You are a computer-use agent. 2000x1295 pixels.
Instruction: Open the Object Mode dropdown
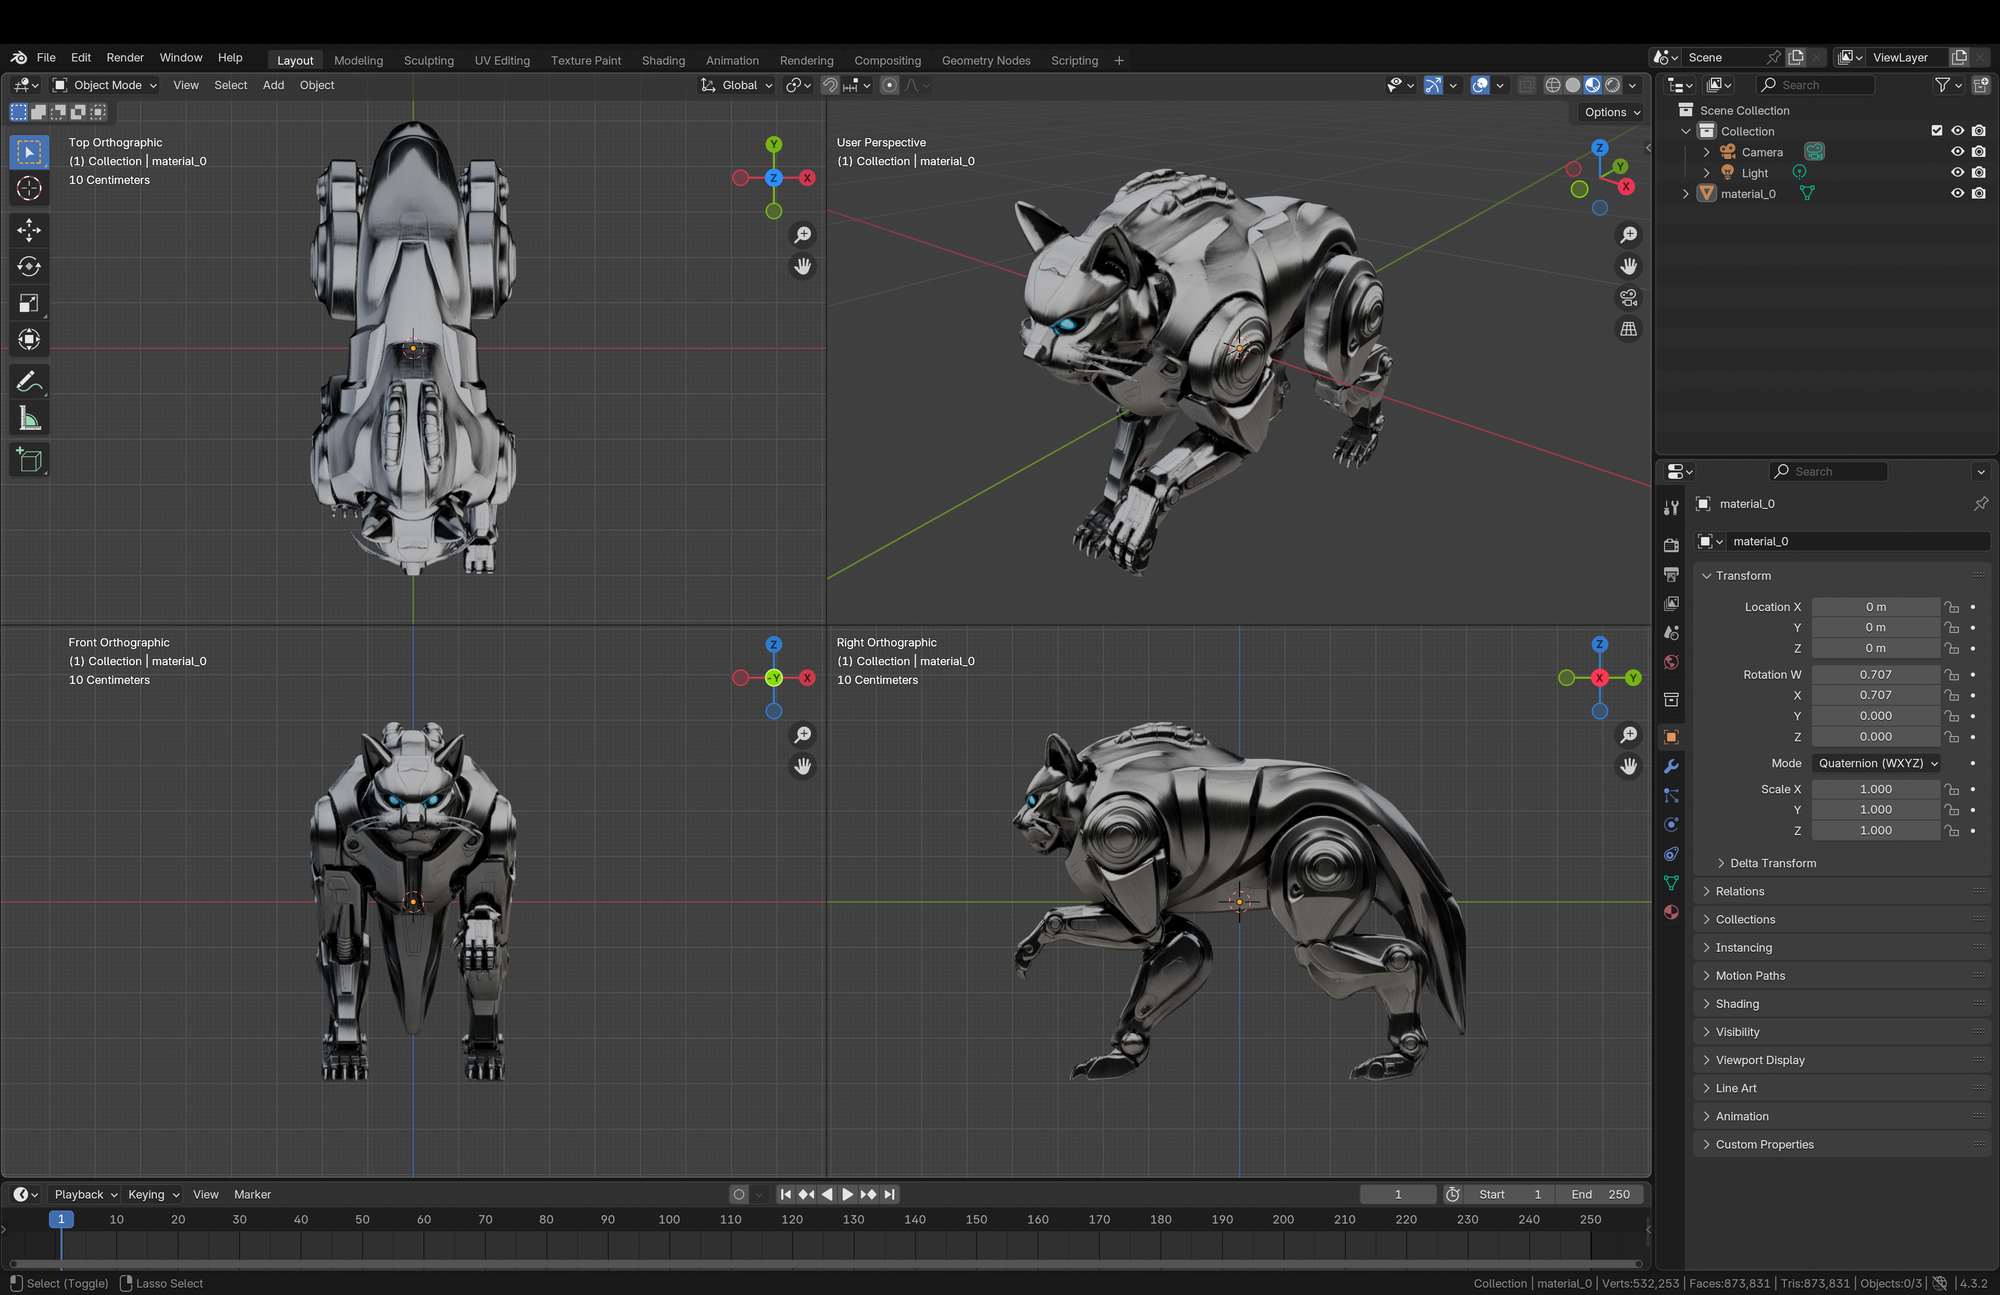click(x=106, y=85)
